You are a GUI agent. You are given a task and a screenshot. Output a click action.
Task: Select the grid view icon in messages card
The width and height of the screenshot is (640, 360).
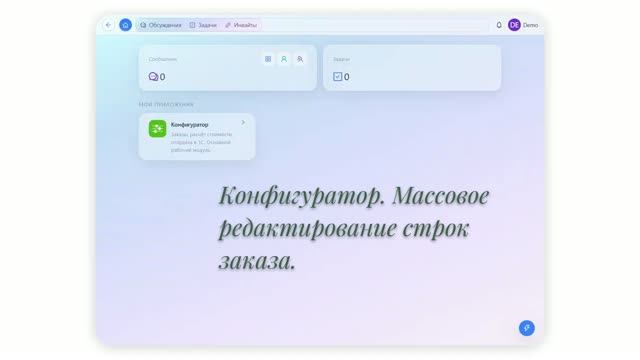tap(268, 59)
